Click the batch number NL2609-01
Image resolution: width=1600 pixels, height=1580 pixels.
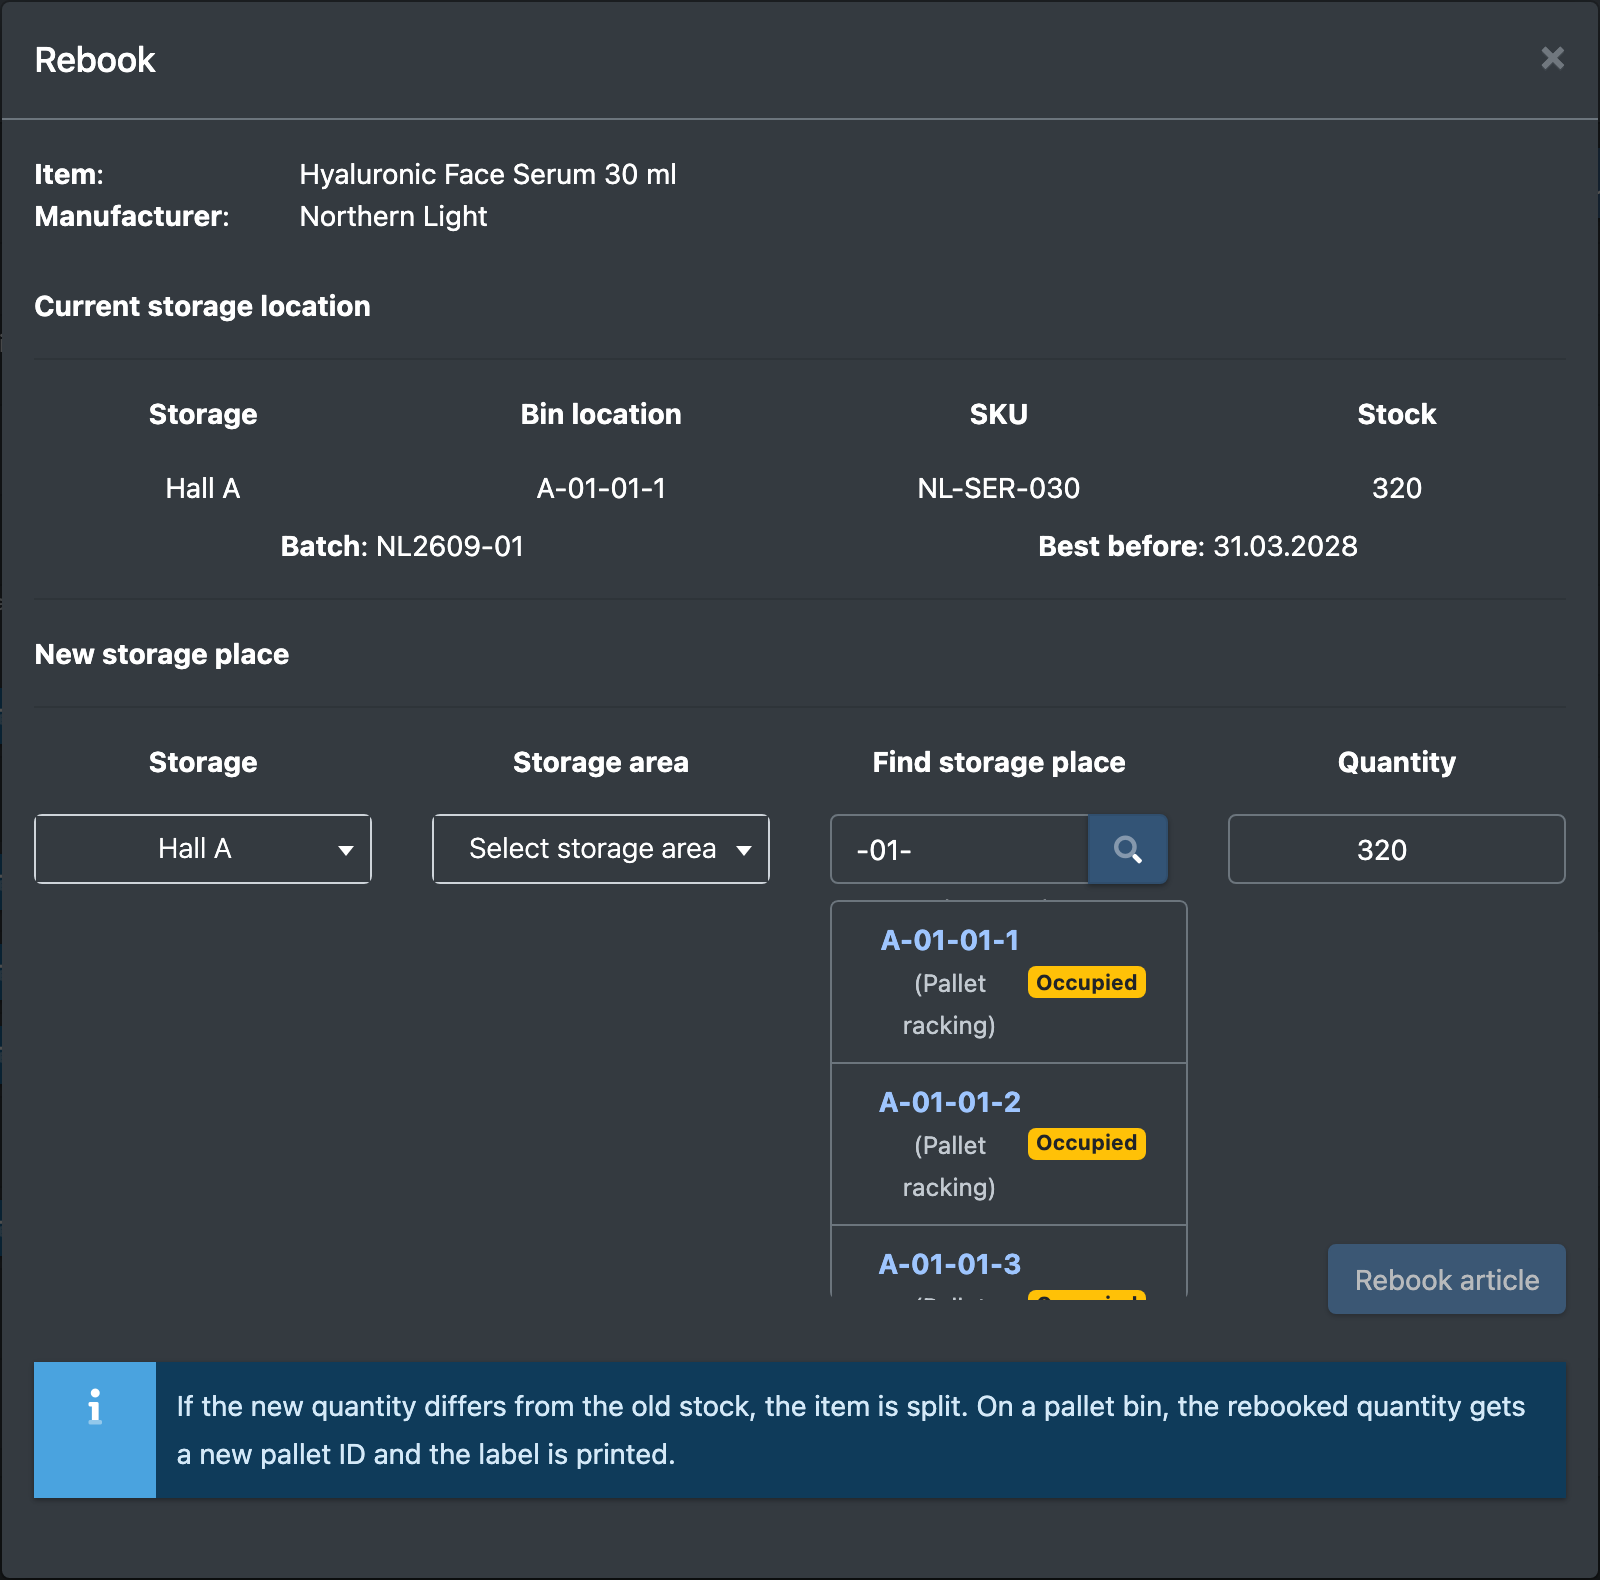click(450, 546)
